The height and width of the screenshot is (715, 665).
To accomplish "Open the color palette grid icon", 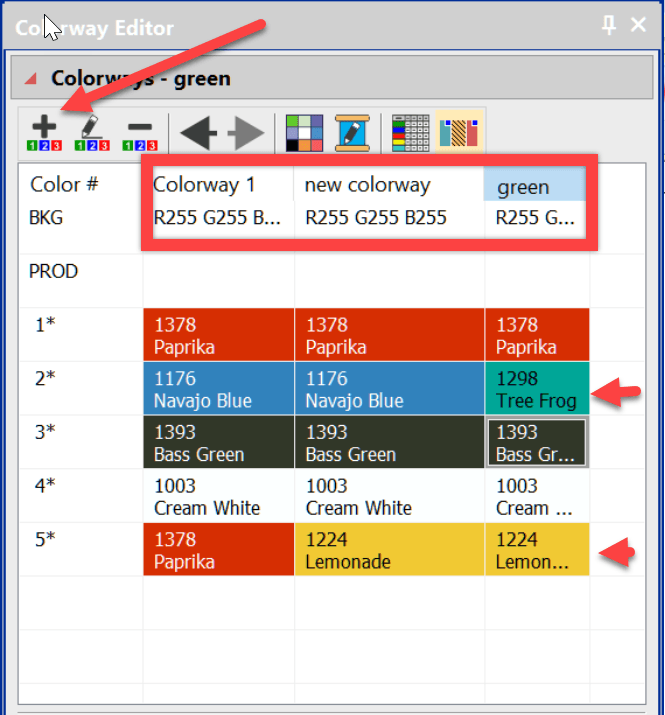I will (x=304, y=133).
